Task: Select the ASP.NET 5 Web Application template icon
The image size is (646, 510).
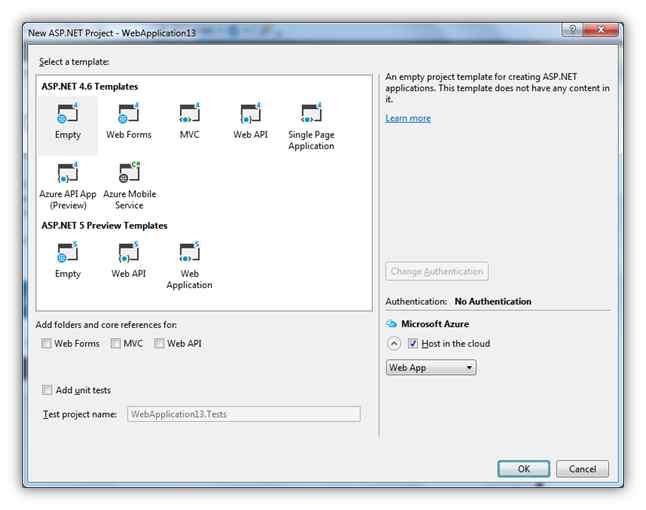Action: pyautogui.click(x=190, y=252)
